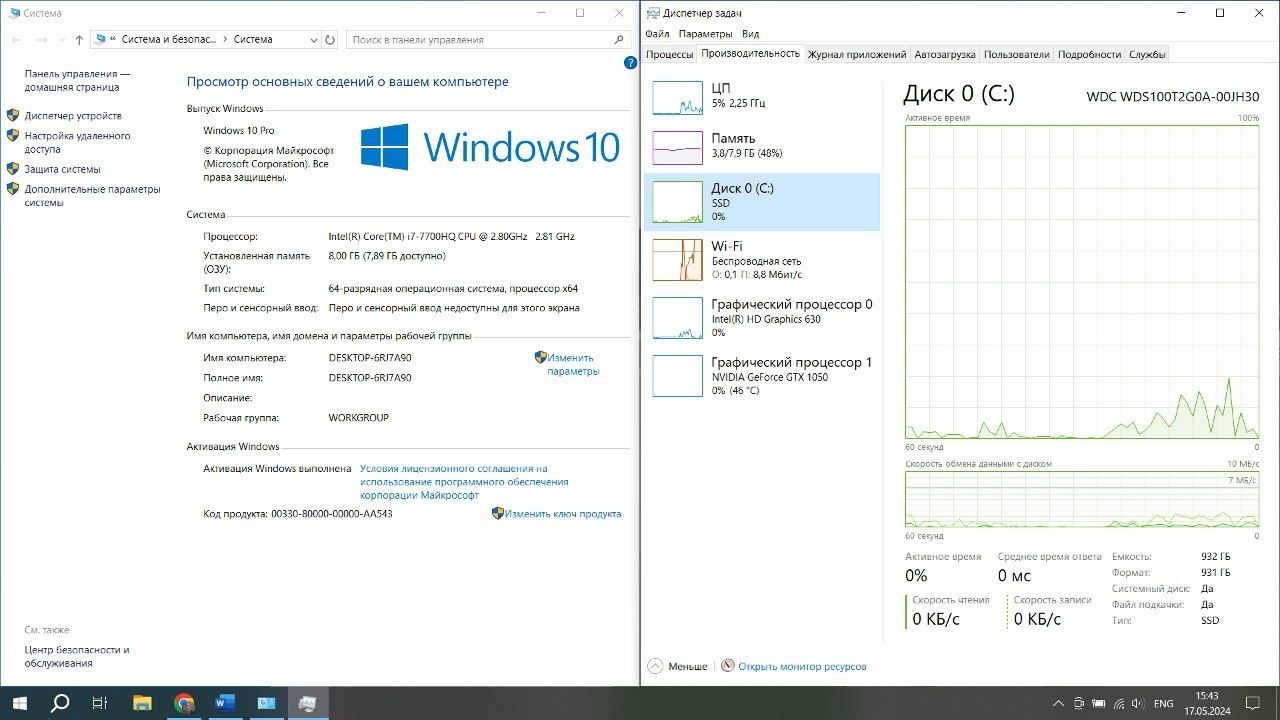Image resolution: width=1280 pixels, height=720 pixels.
Task: Open Файл menu in Task Manager
Action: (657, 34)
